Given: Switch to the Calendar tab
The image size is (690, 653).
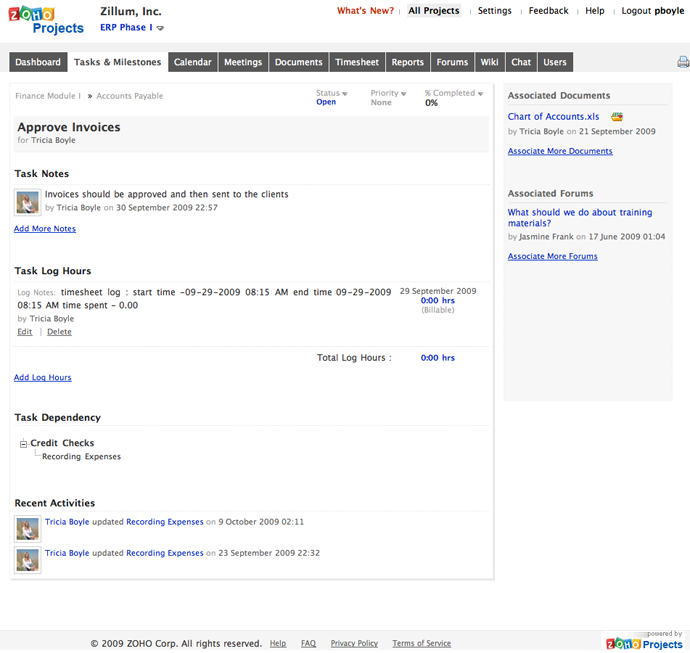Looking at the screenshot, I should pyautogui.click(x=192, y=62).
